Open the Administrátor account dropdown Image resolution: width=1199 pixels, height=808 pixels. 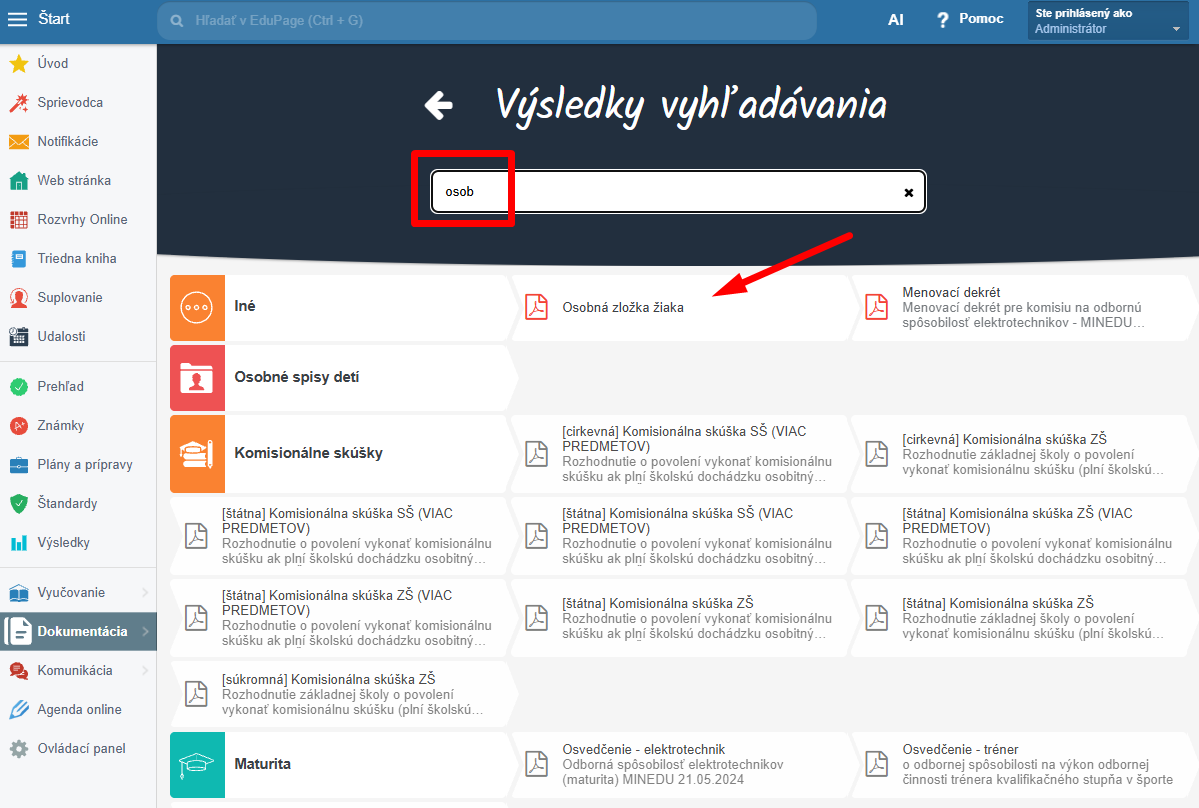[x=1107, y=21]
